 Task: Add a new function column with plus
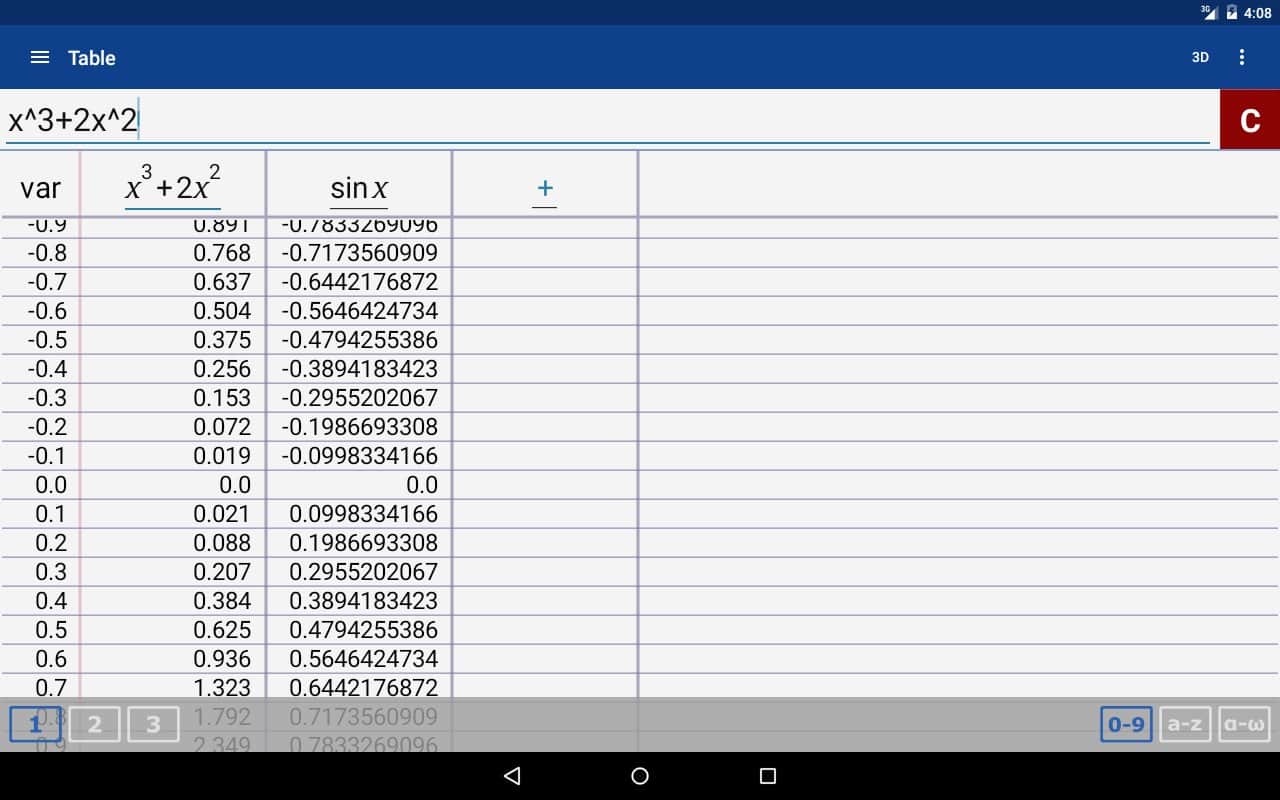point(545,188)
